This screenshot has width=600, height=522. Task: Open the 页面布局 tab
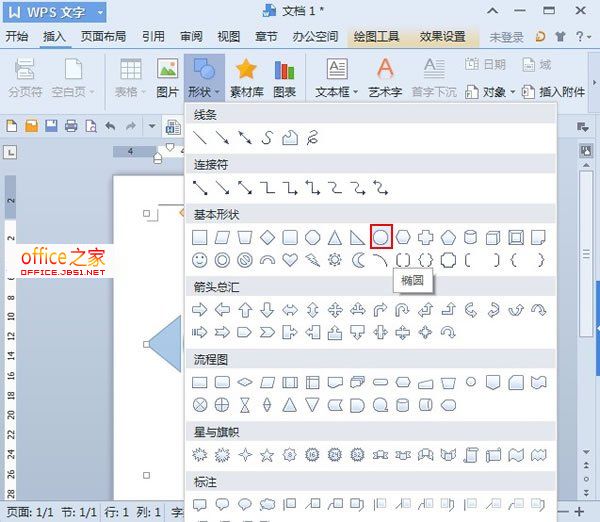coord(103,36)
